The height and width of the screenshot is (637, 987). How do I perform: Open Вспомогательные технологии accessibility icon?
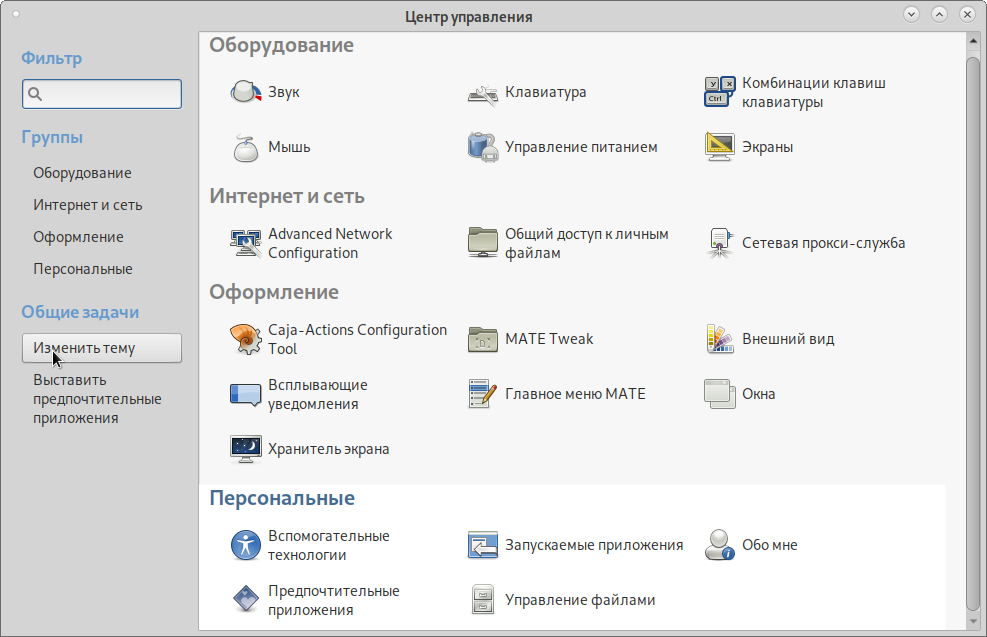[246, 545]
